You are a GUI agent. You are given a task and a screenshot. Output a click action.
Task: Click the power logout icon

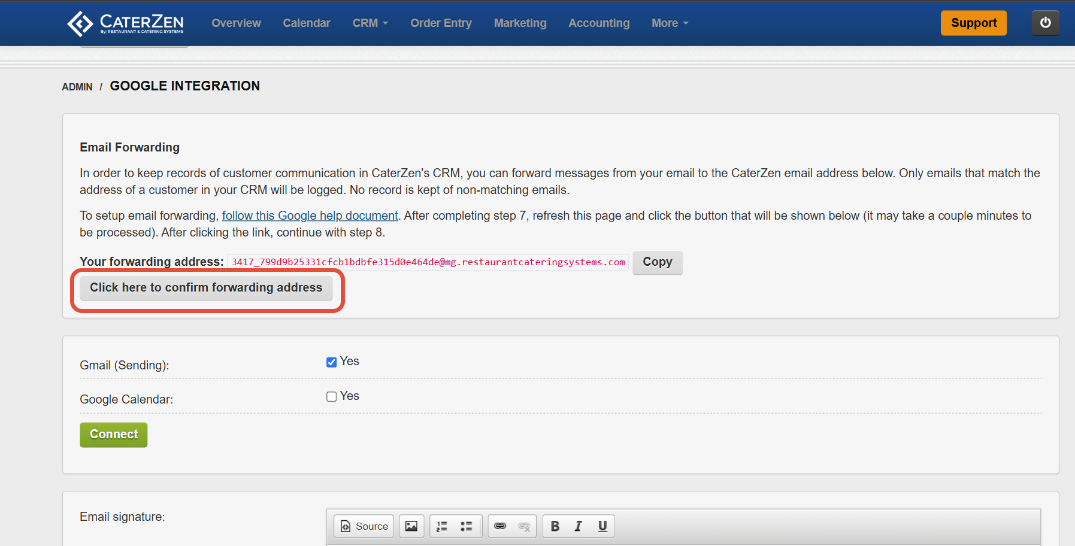pos(1045,23)
